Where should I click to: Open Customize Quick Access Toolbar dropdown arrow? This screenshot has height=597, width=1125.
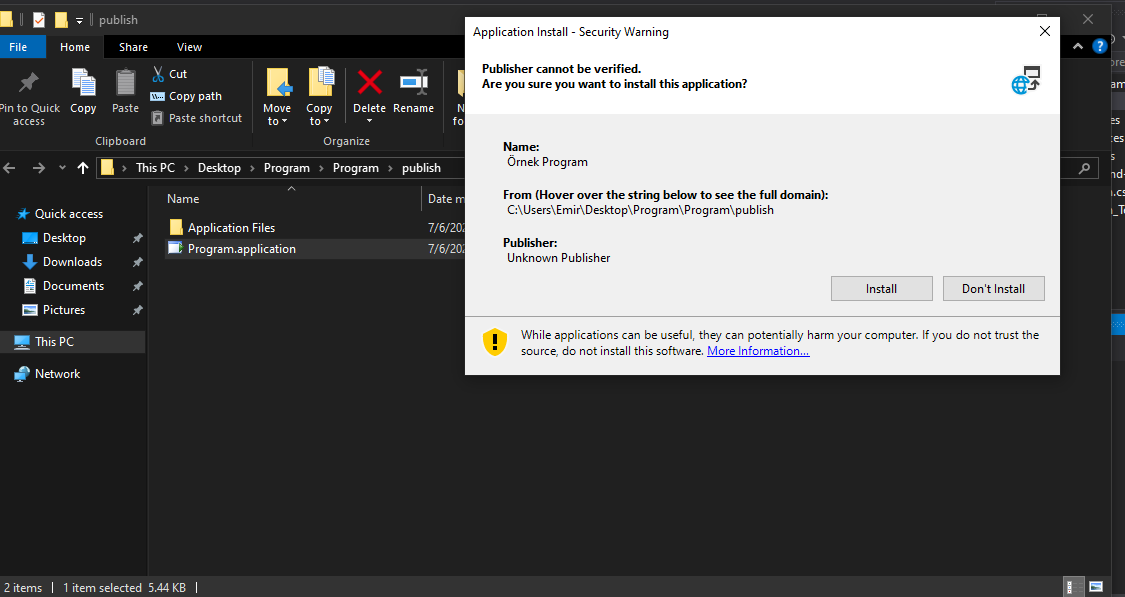(x=80, y=20)
